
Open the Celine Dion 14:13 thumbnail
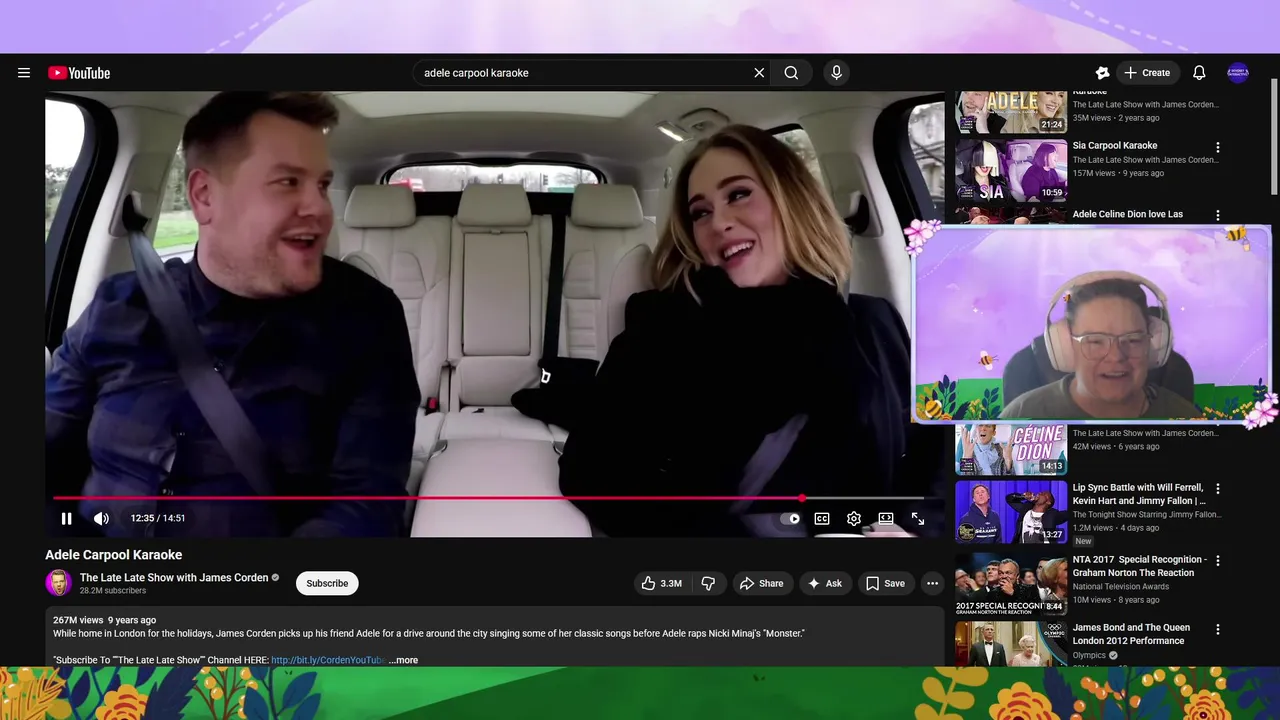(1011, 450)
